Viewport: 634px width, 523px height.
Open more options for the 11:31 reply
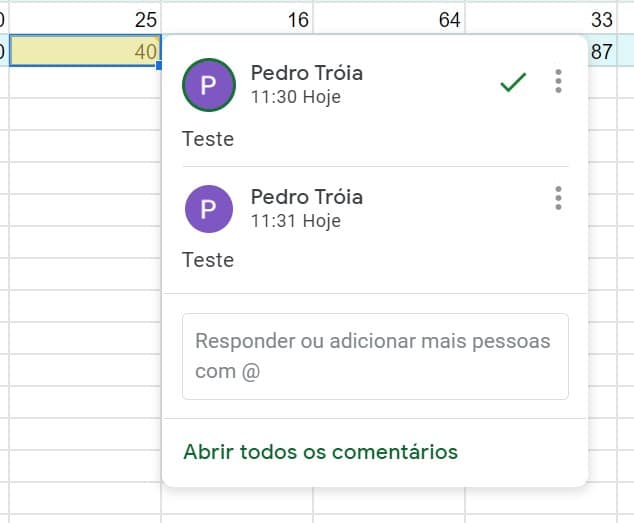tap(558, 198)
